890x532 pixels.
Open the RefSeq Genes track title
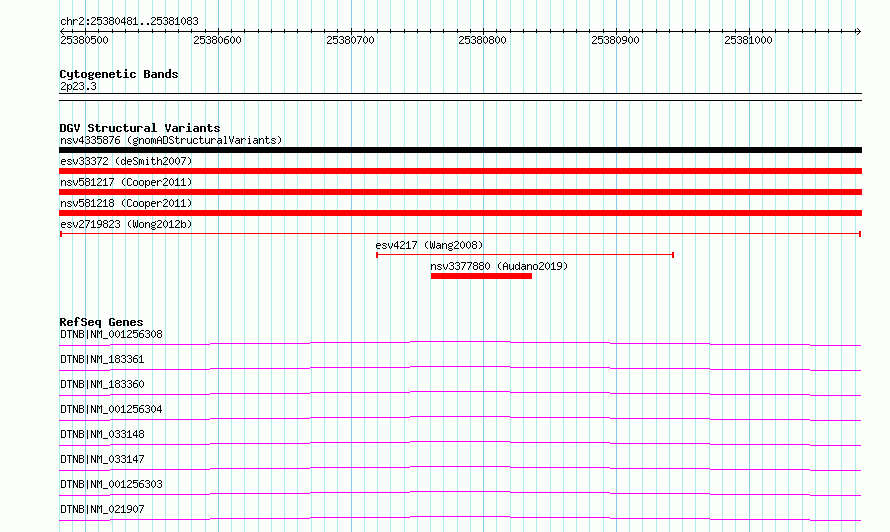(x=101, y=322)
